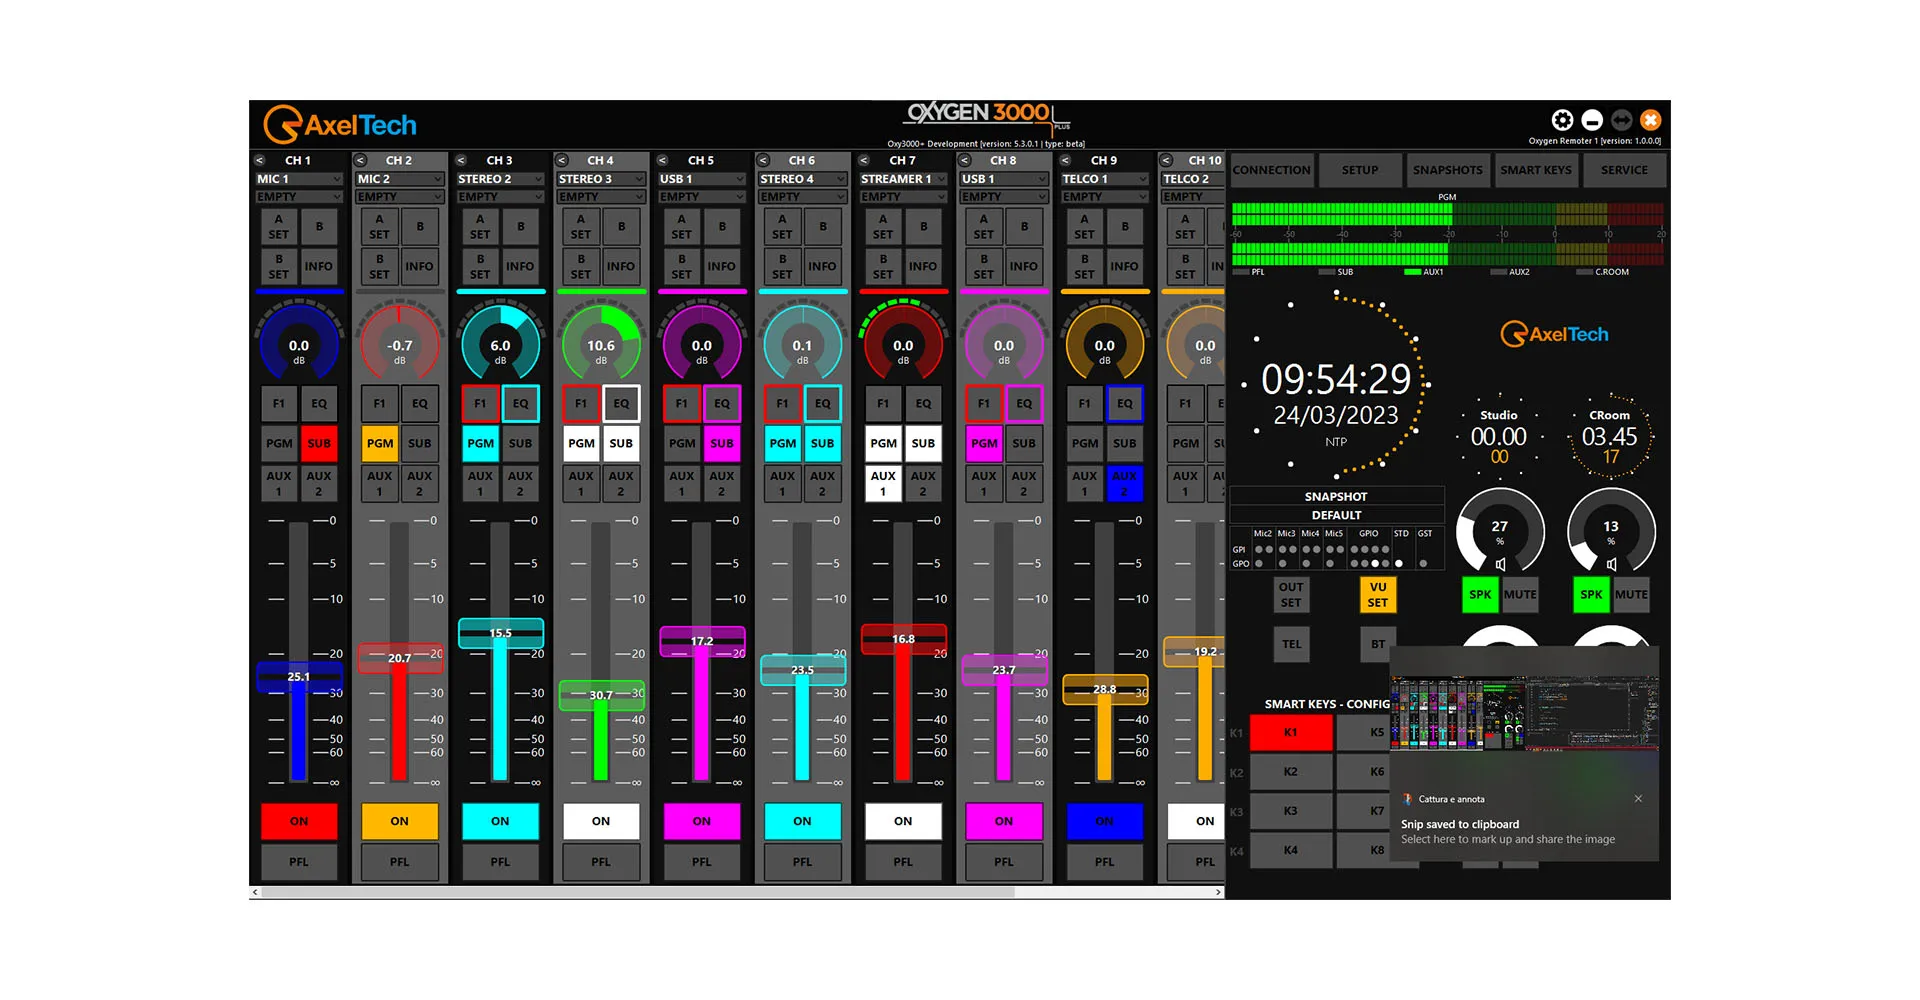Screen dimensions: 1920x1000
Task: Open the MIC 1 source dropdown
Action: click(x=299, y=179)
